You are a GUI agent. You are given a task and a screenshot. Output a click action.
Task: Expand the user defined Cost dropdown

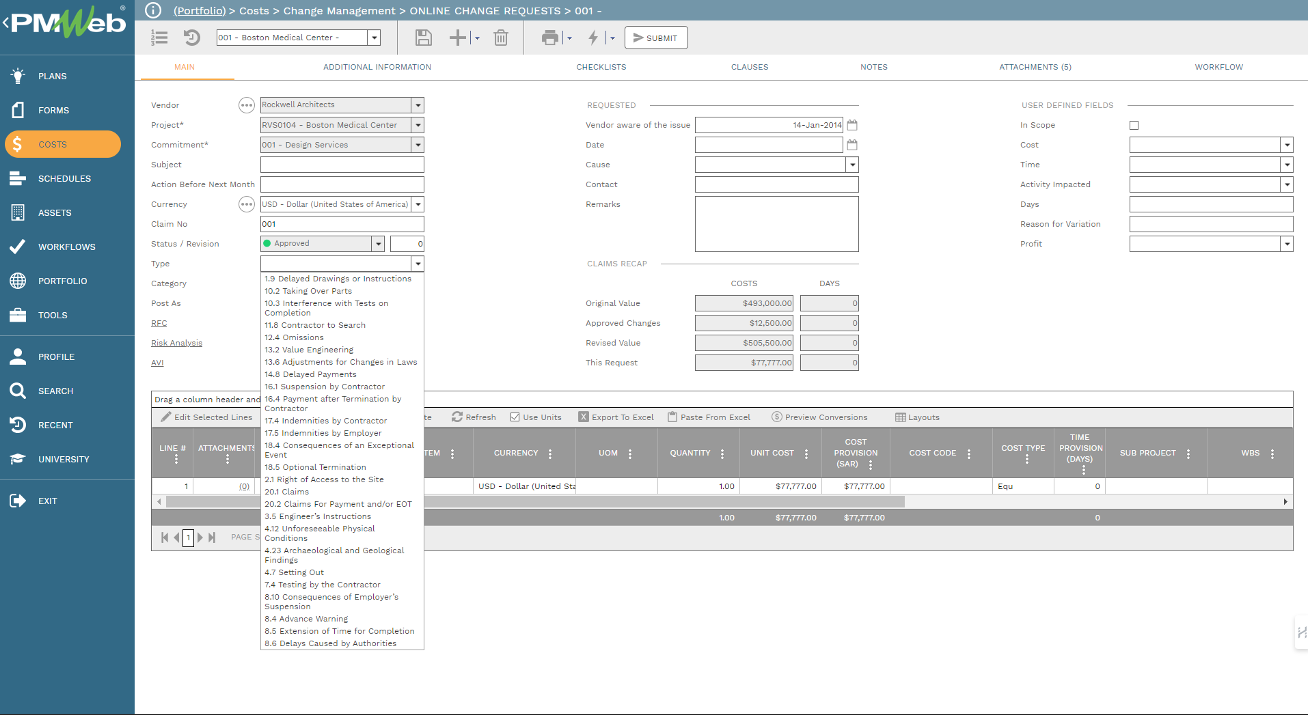click(1286, 145)
